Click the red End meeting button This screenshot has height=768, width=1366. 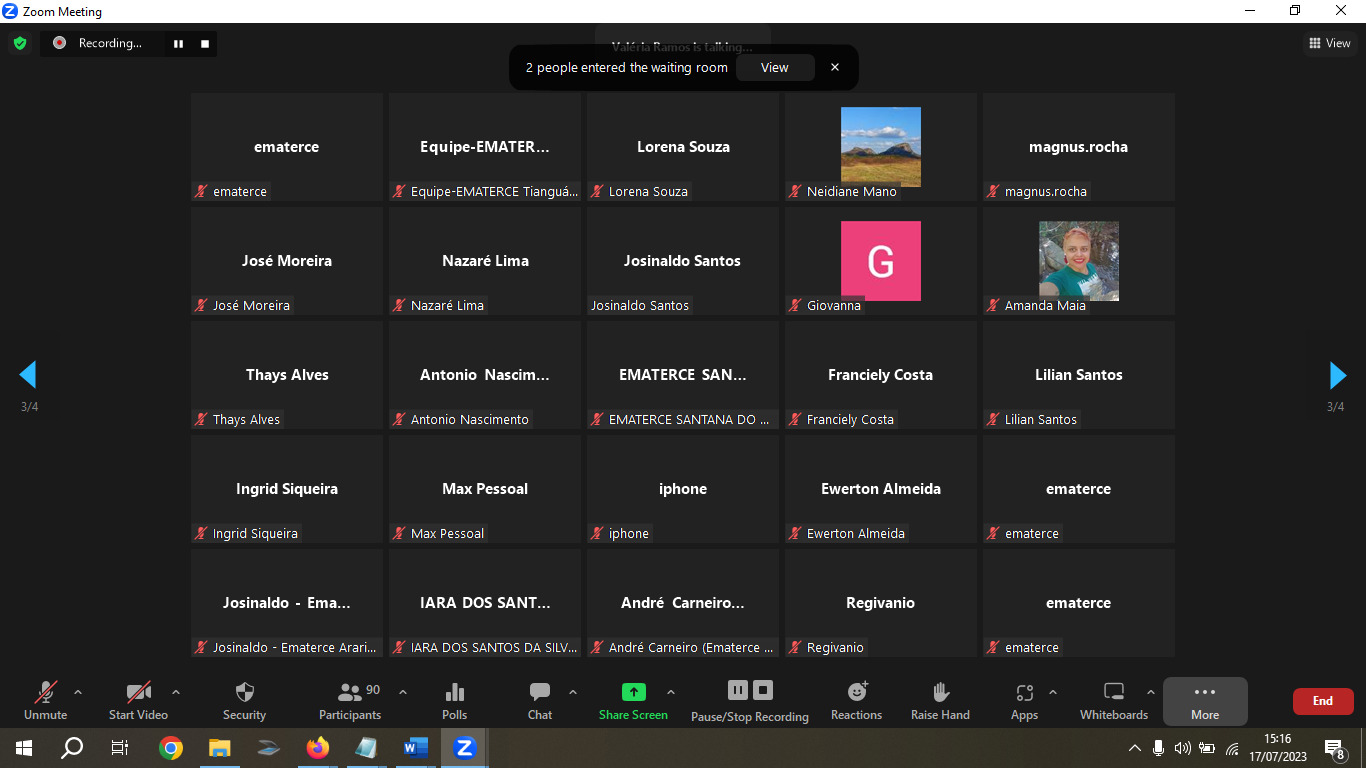pos(1322,701)
